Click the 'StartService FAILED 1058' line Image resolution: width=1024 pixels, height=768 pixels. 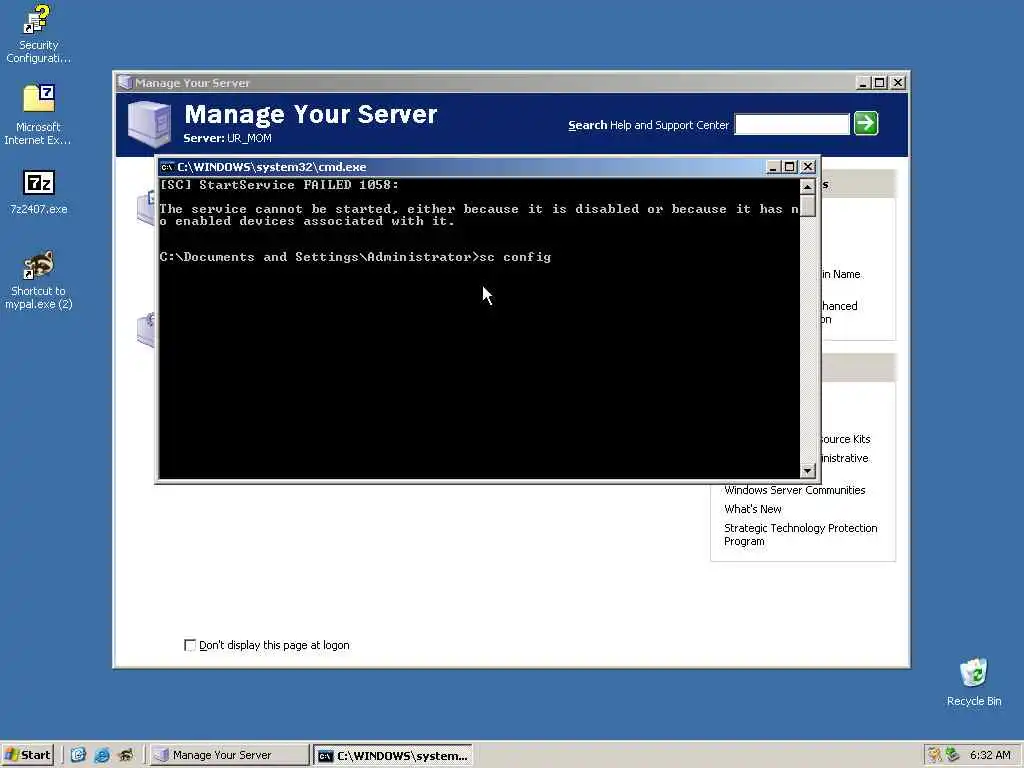coord(280,185)
